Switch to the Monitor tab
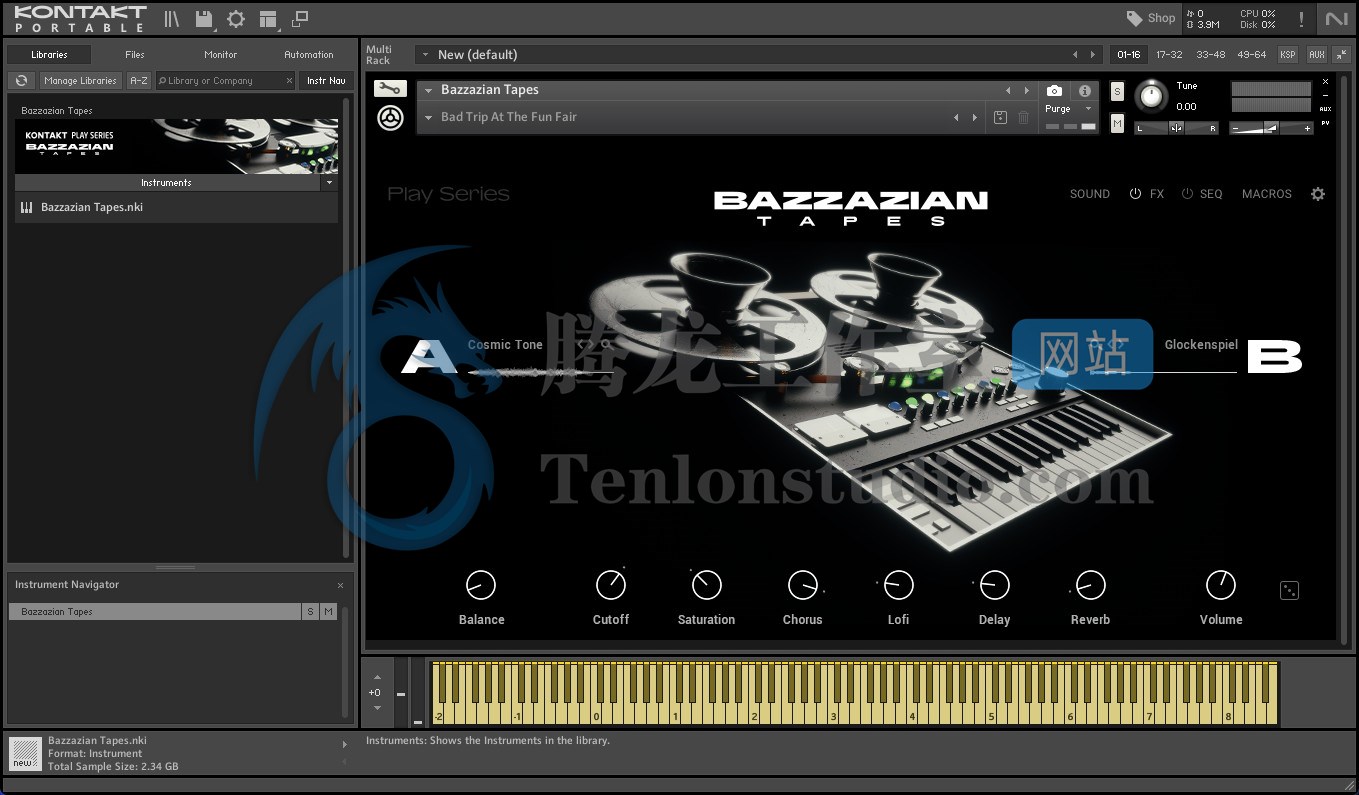The height and width of the screenshot is (795, 1359). click(221, 54)
